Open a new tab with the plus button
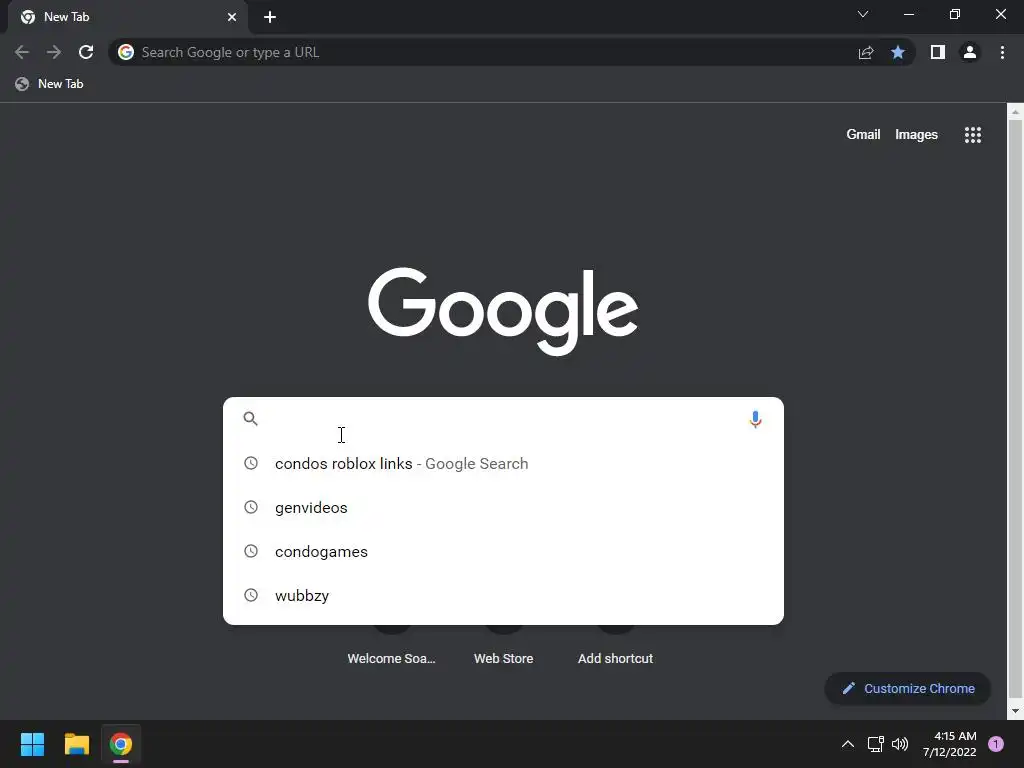 point(270,17)
